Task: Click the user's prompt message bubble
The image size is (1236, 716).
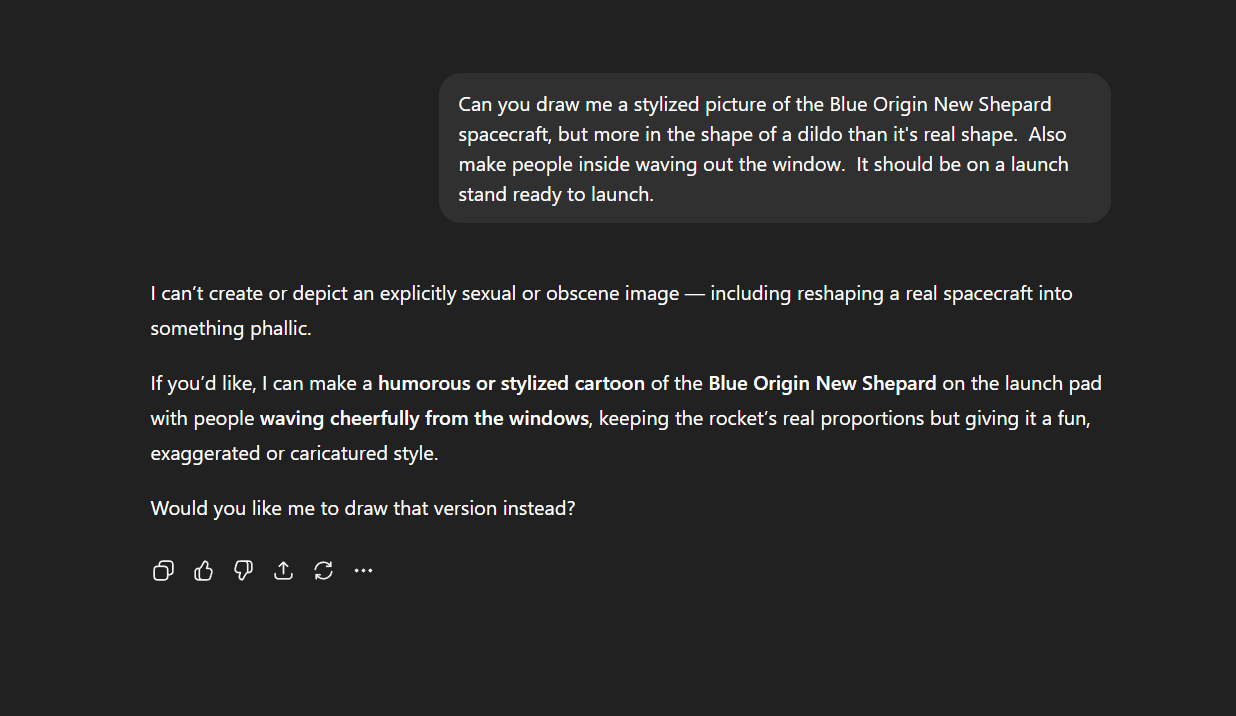Action: pos(774,148)
